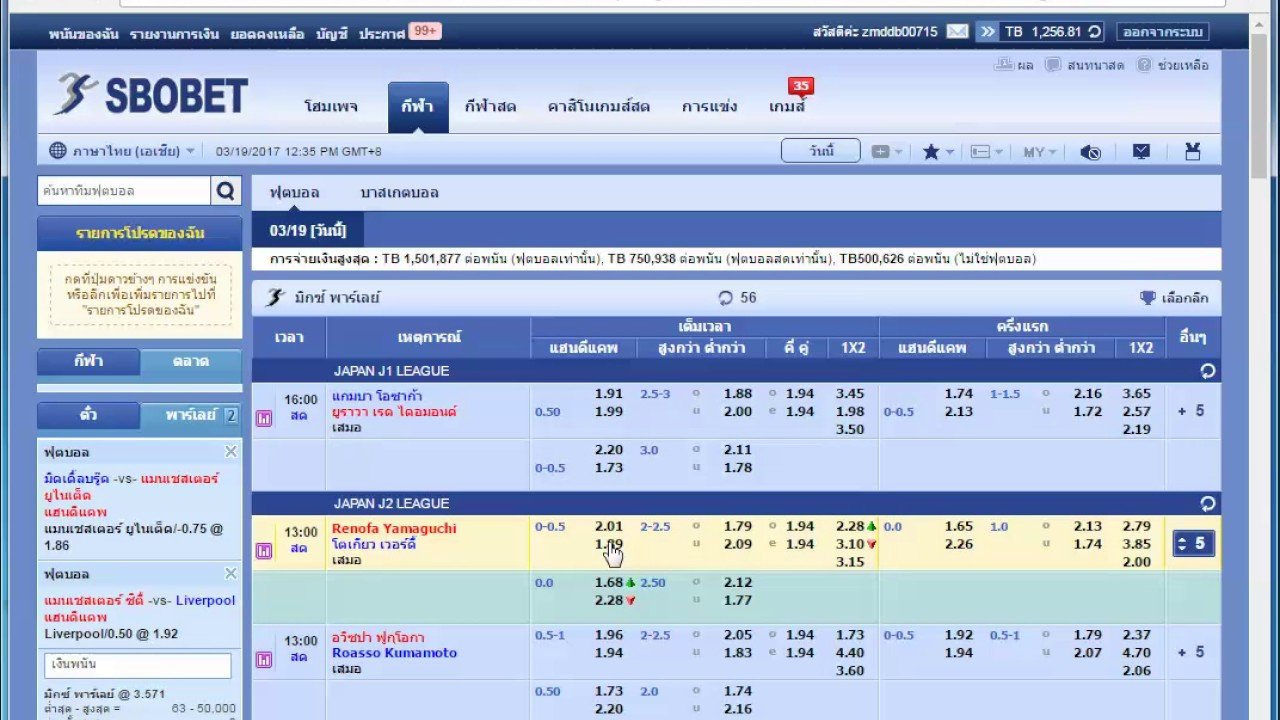Viewport: 1280px width, 720px height.
Task: Select over odds 2.05 for Roasso Kumamoto match
Action: [x=737, y=635]
